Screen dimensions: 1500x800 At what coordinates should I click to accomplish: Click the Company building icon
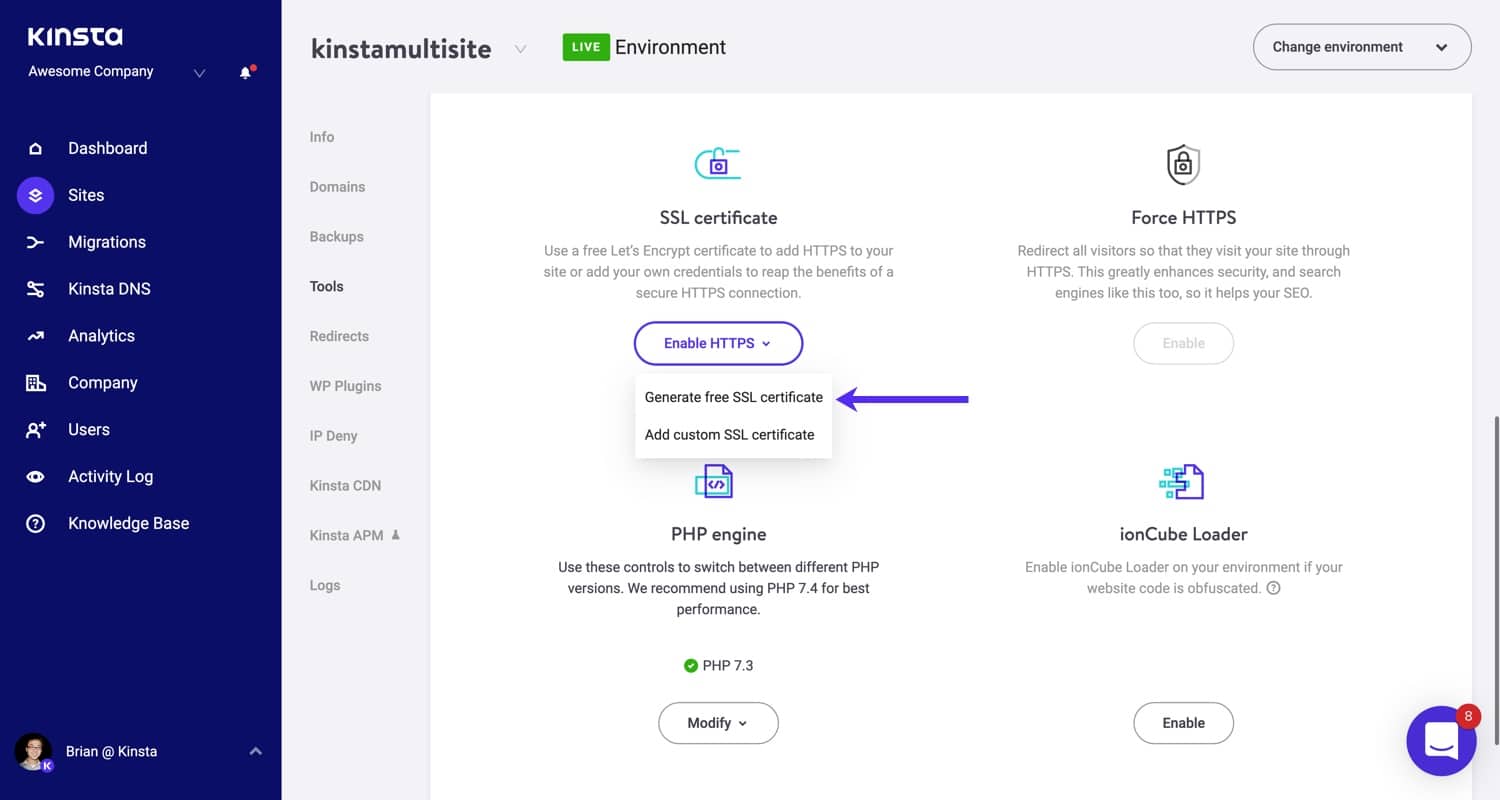coord(36,383)
